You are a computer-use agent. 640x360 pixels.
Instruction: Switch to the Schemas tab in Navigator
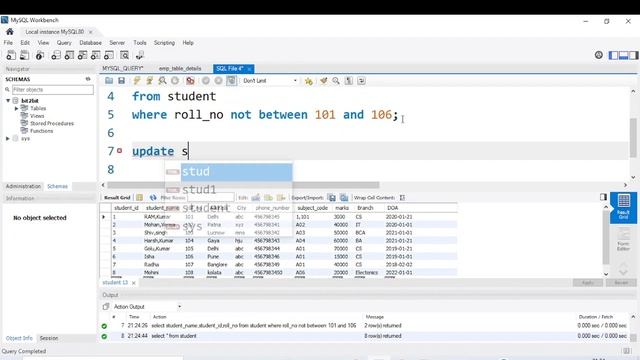tap(58, 186)
